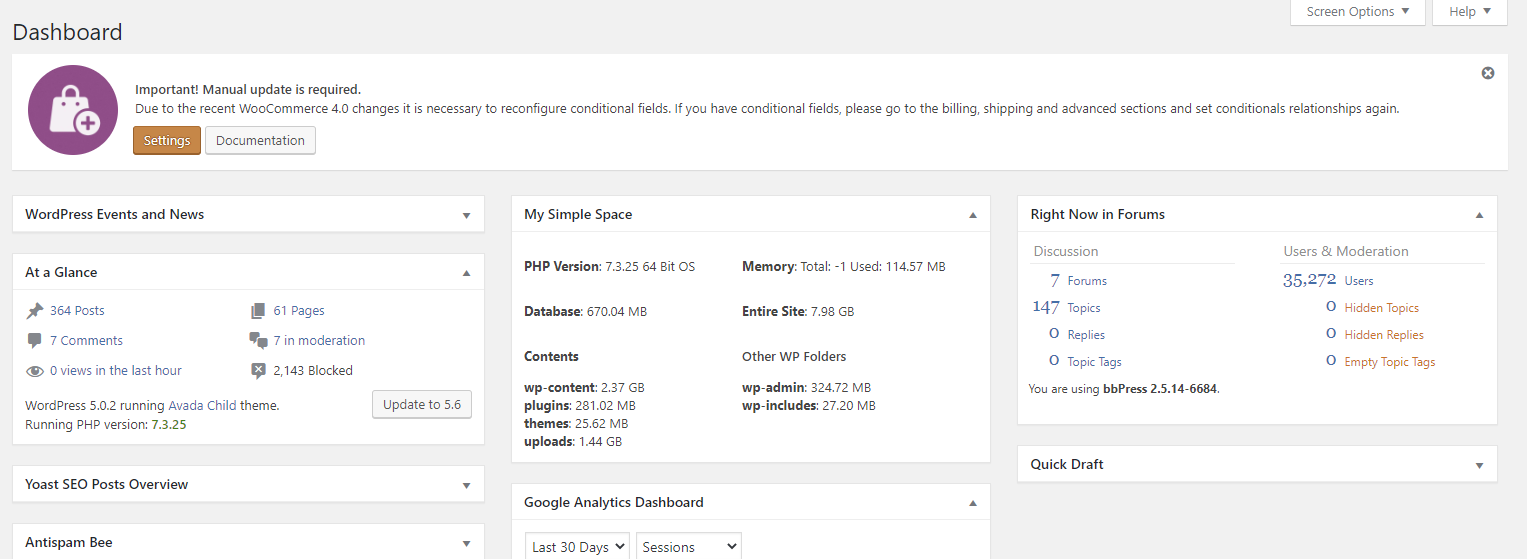Expand the WordPress Events and News widget
This screenshot has width=1527, height=559.
tap(466, 215)
